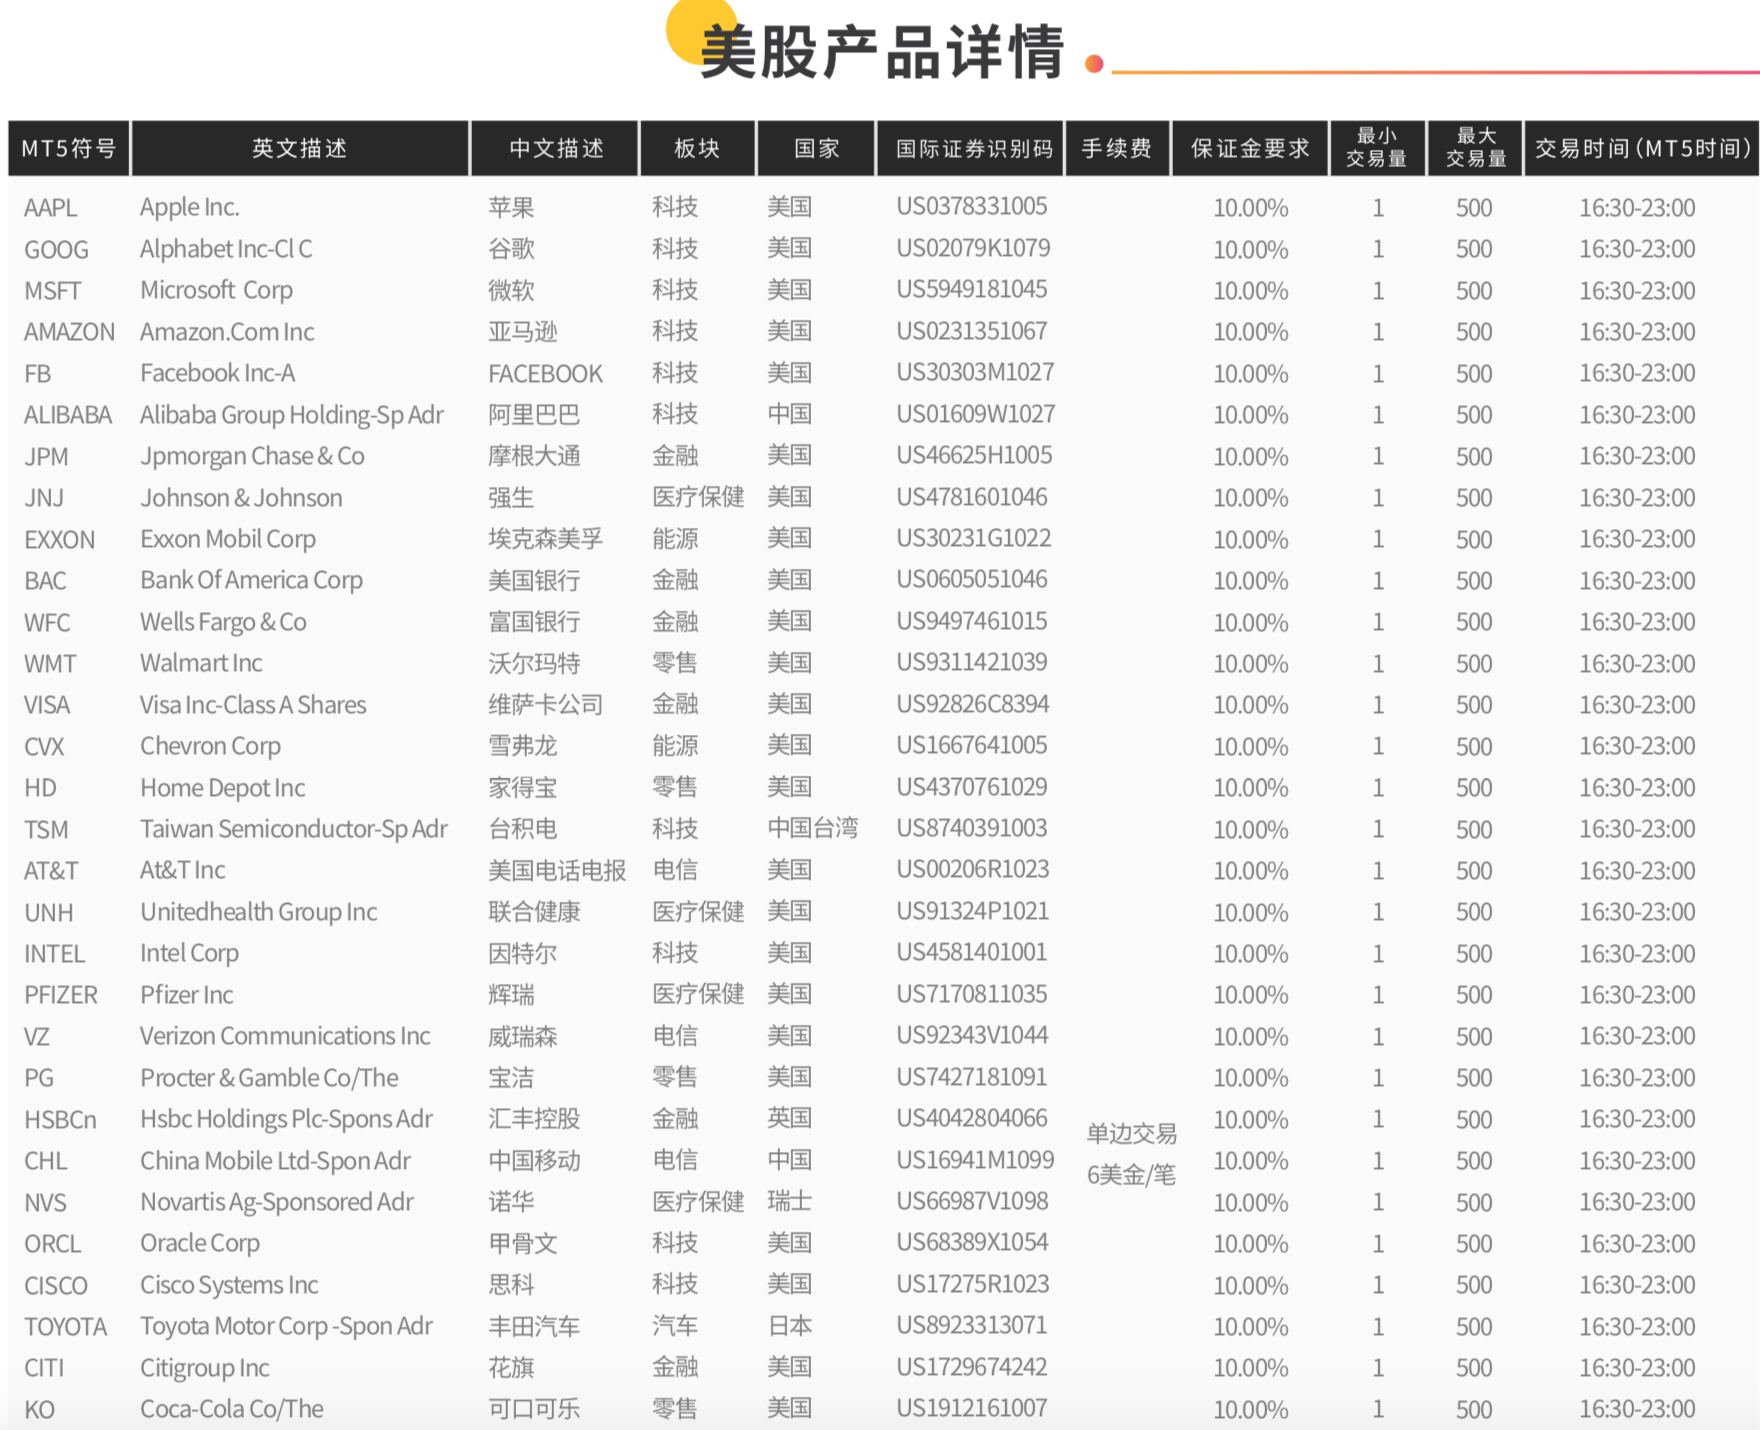This screenshot has width=1760, height=1430.
Task: Select the HSBCn symbol cell
Action: (60, 1120)
